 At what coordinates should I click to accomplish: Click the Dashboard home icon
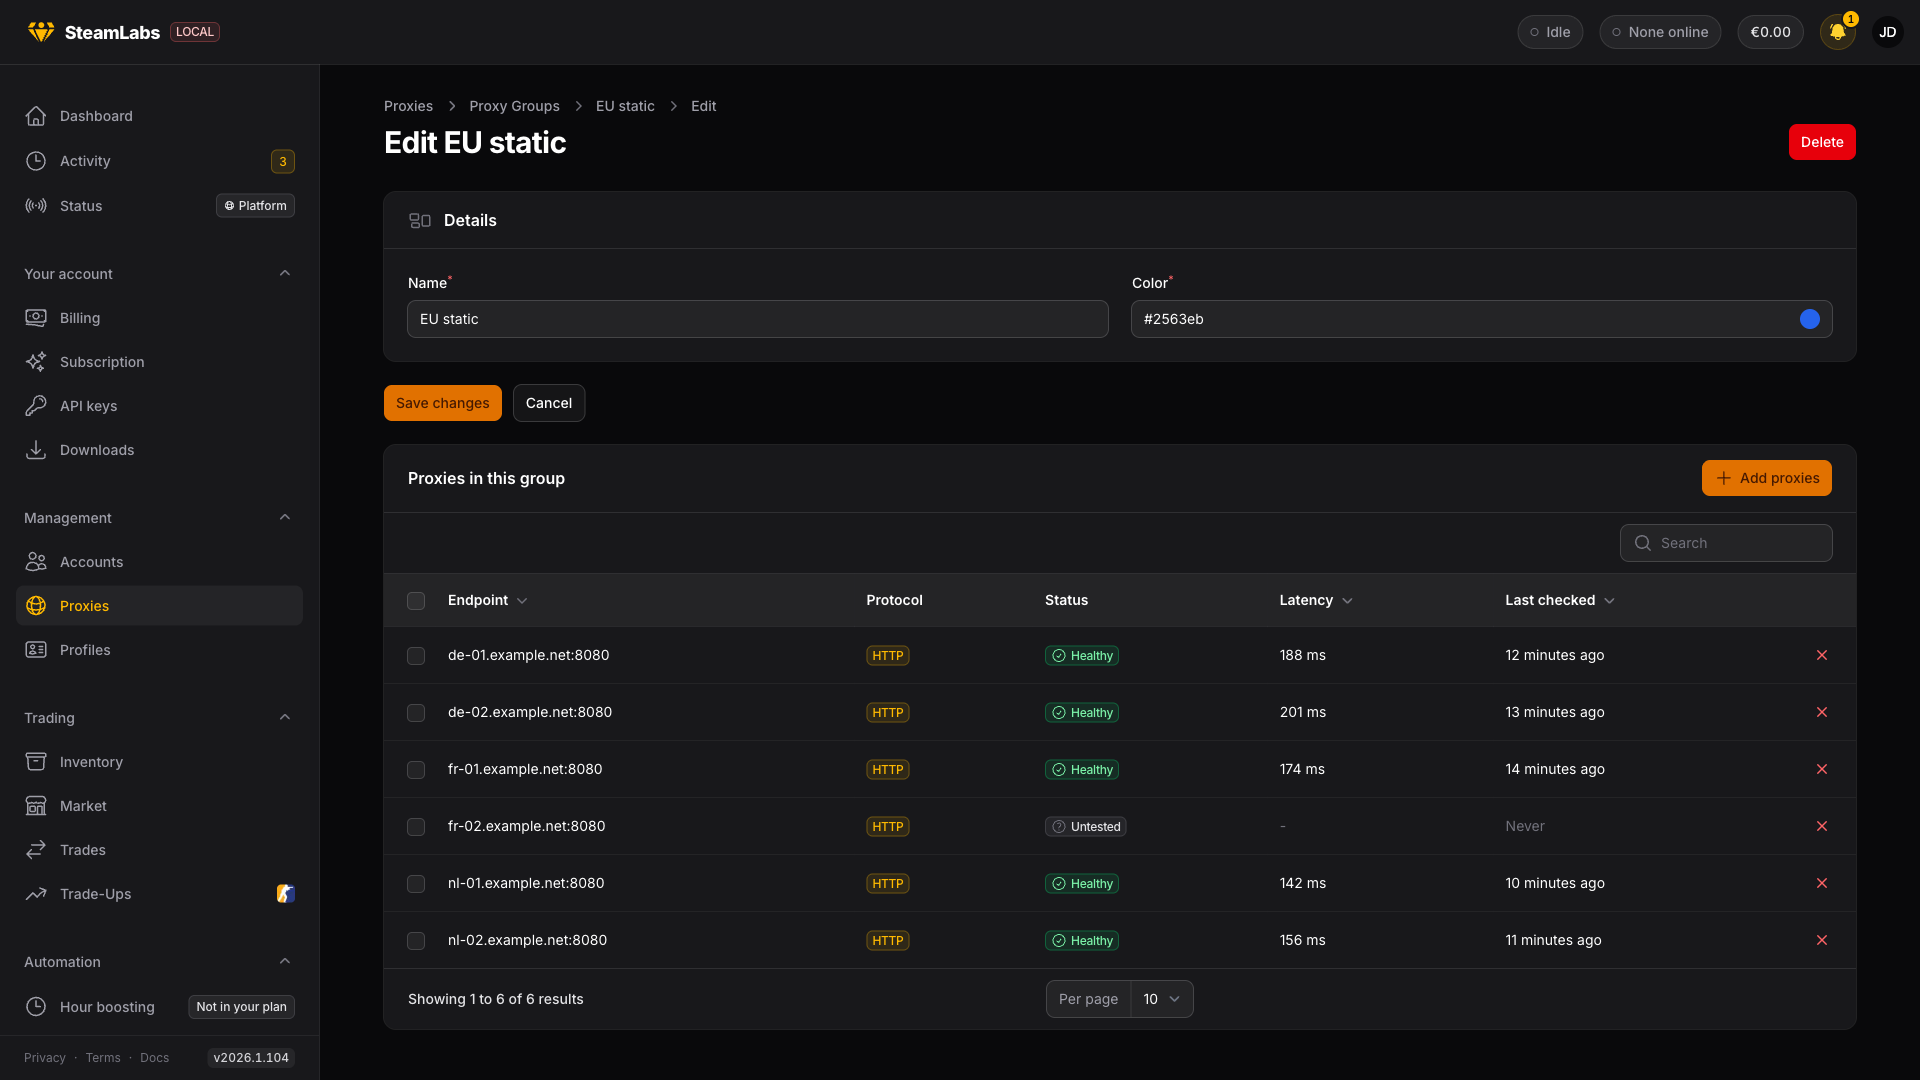[x=36, y=116]
